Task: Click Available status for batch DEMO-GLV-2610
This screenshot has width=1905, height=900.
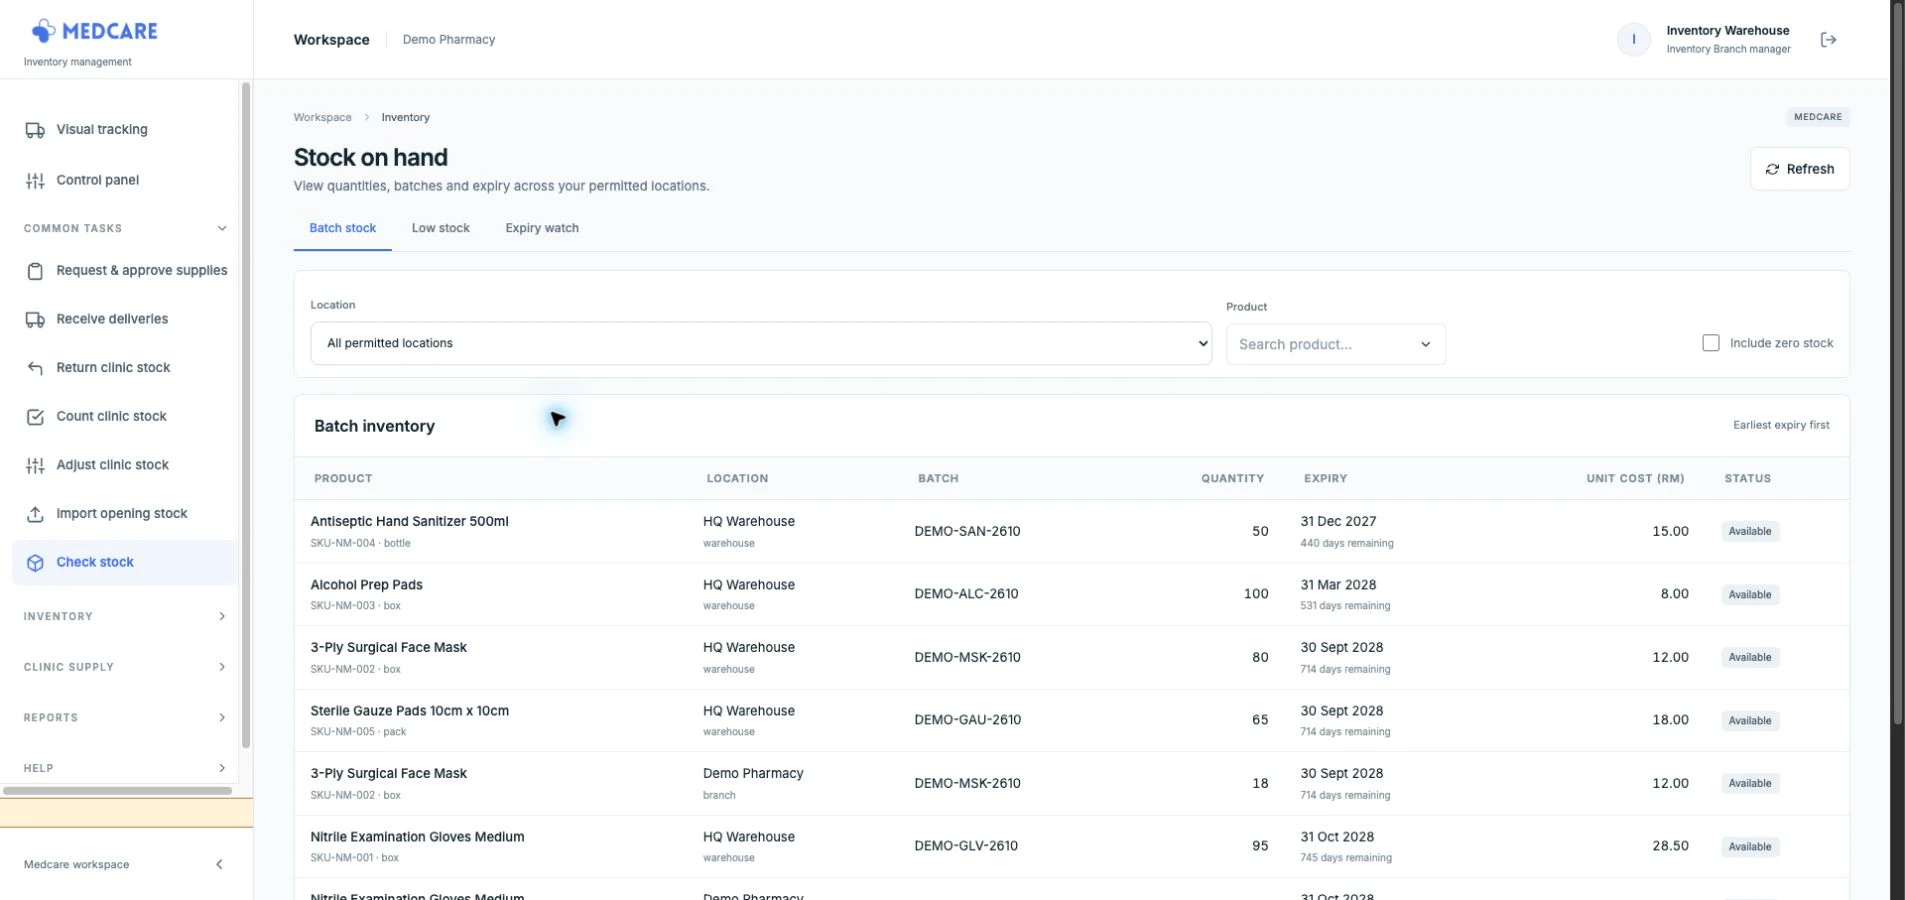Action: [x=1750, y=847]
